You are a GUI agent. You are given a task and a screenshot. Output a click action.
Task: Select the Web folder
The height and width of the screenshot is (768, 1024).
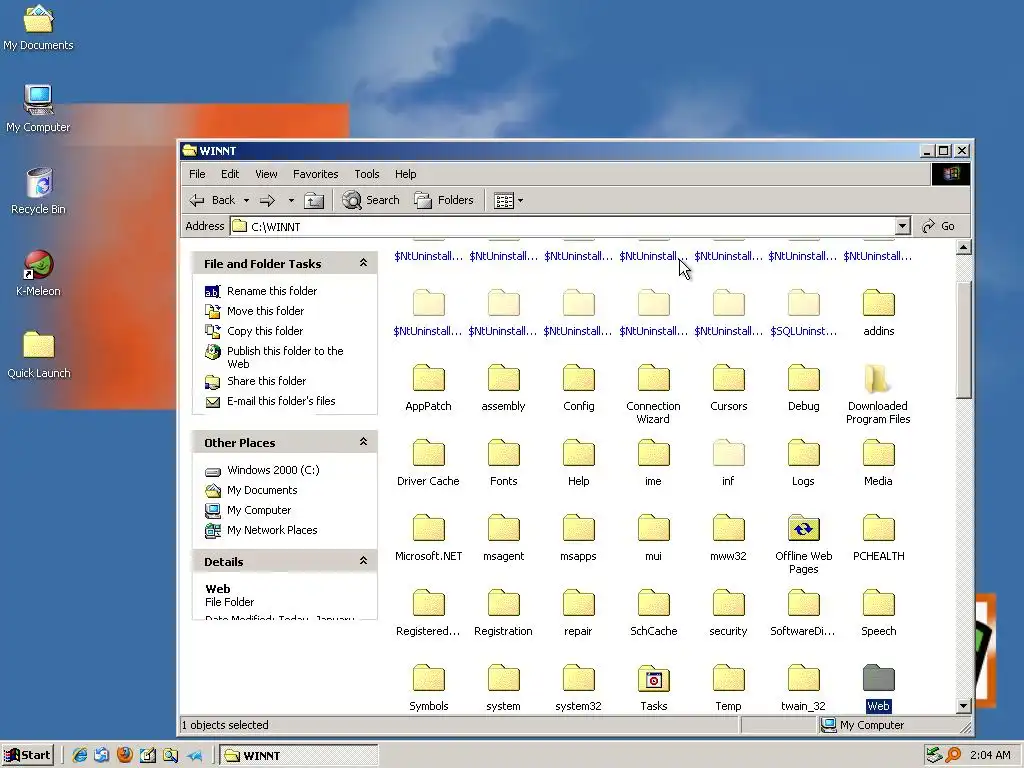coord(878,687)
